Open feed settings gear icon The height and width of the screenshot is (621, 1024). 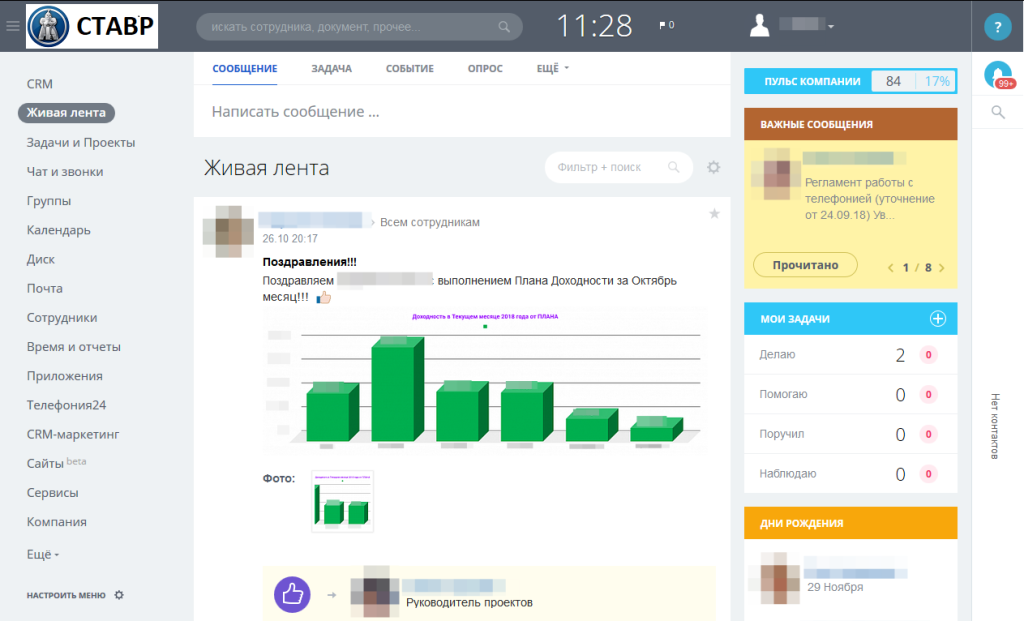(x=713, y=167)
